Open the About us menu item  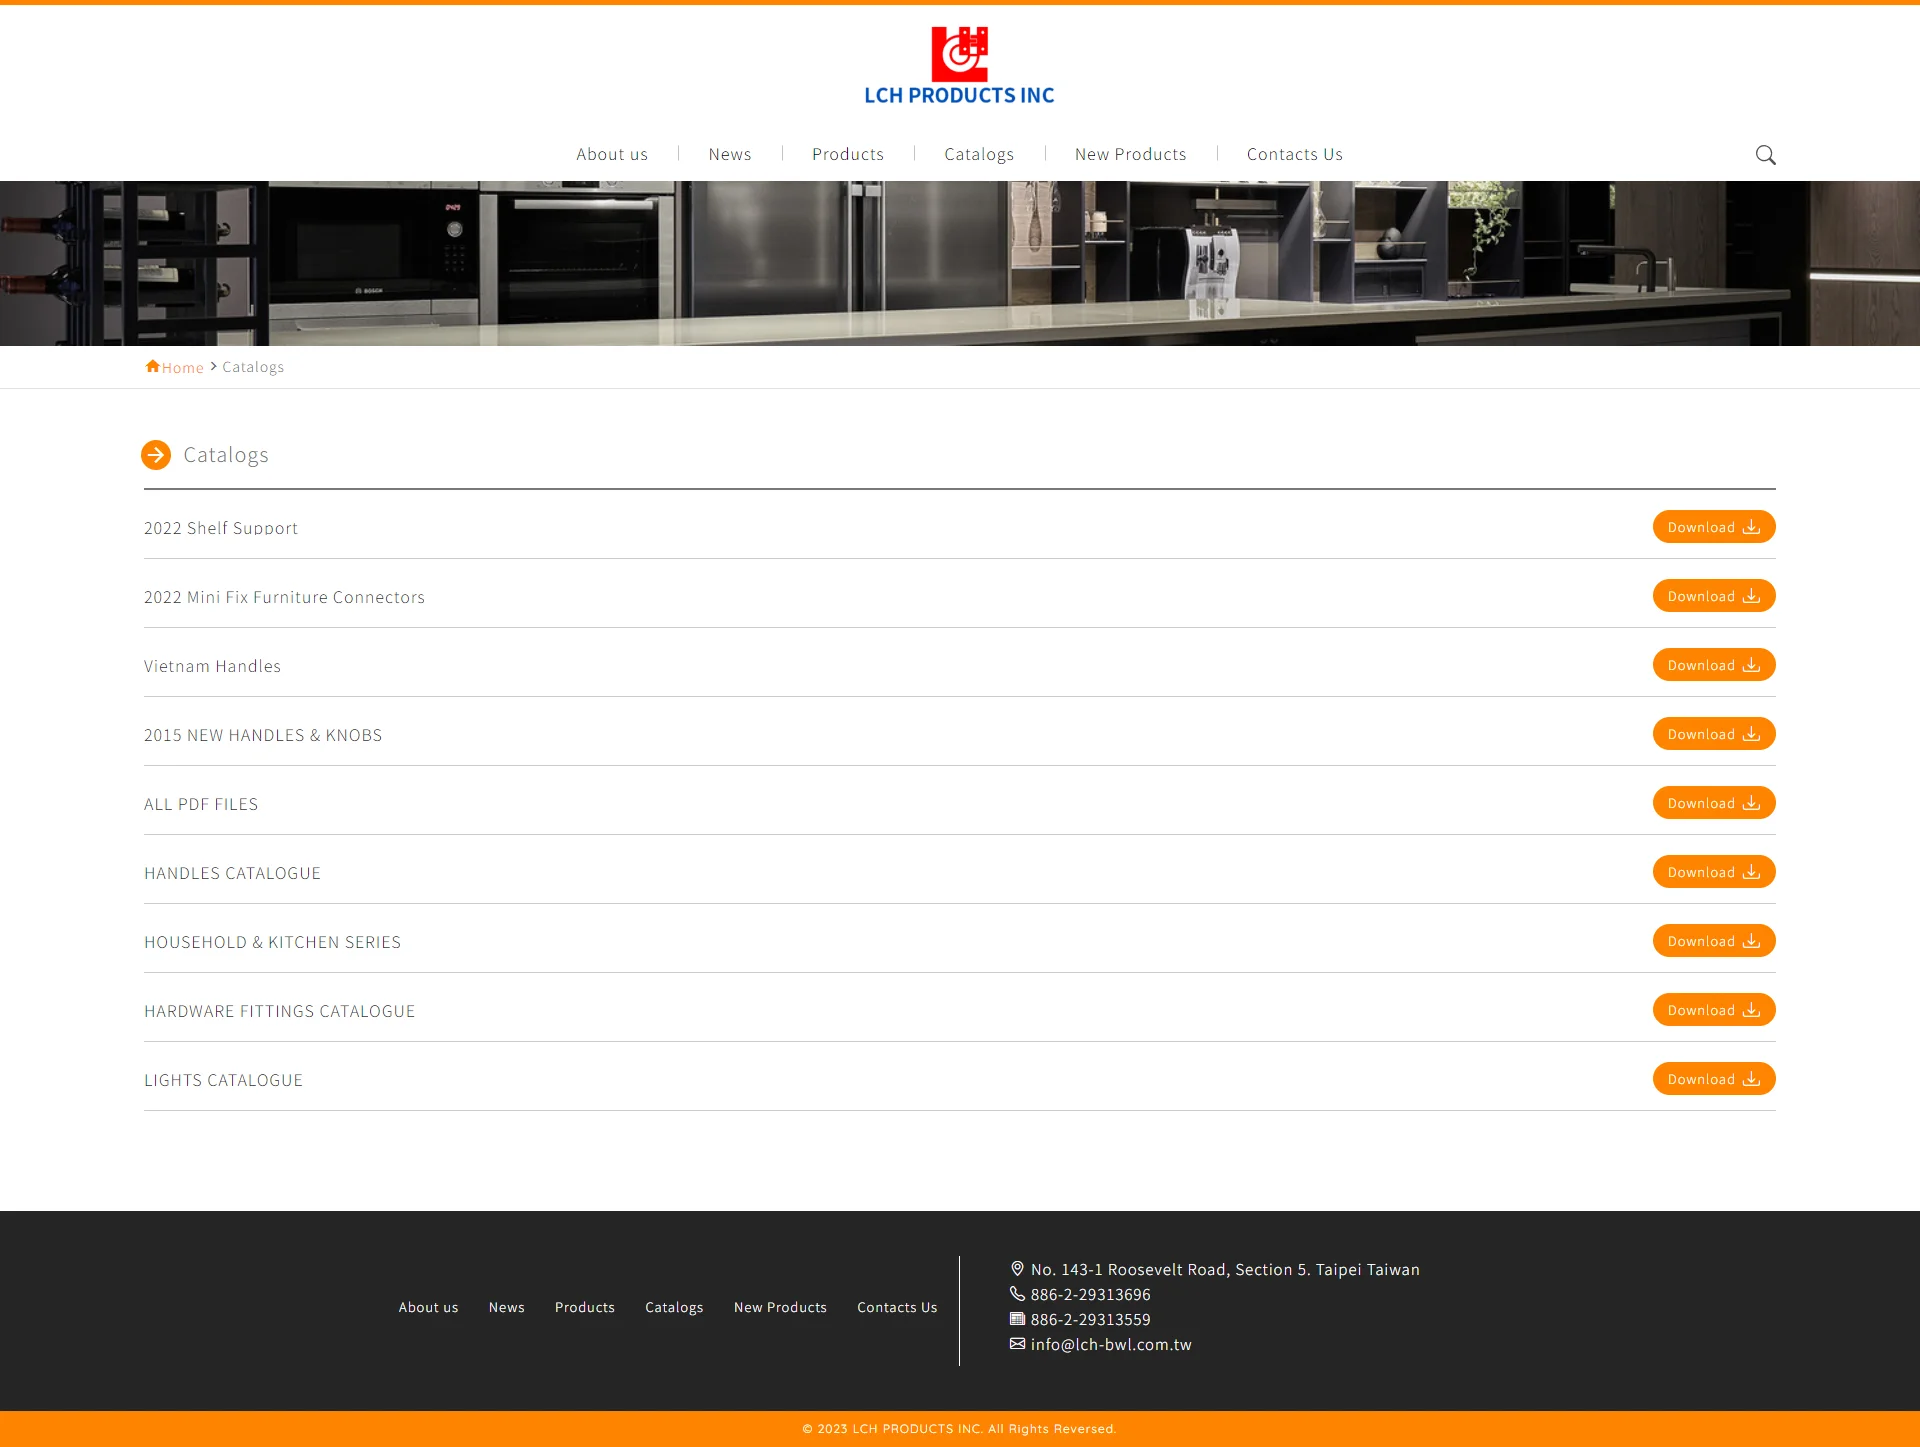coord(611,154)
